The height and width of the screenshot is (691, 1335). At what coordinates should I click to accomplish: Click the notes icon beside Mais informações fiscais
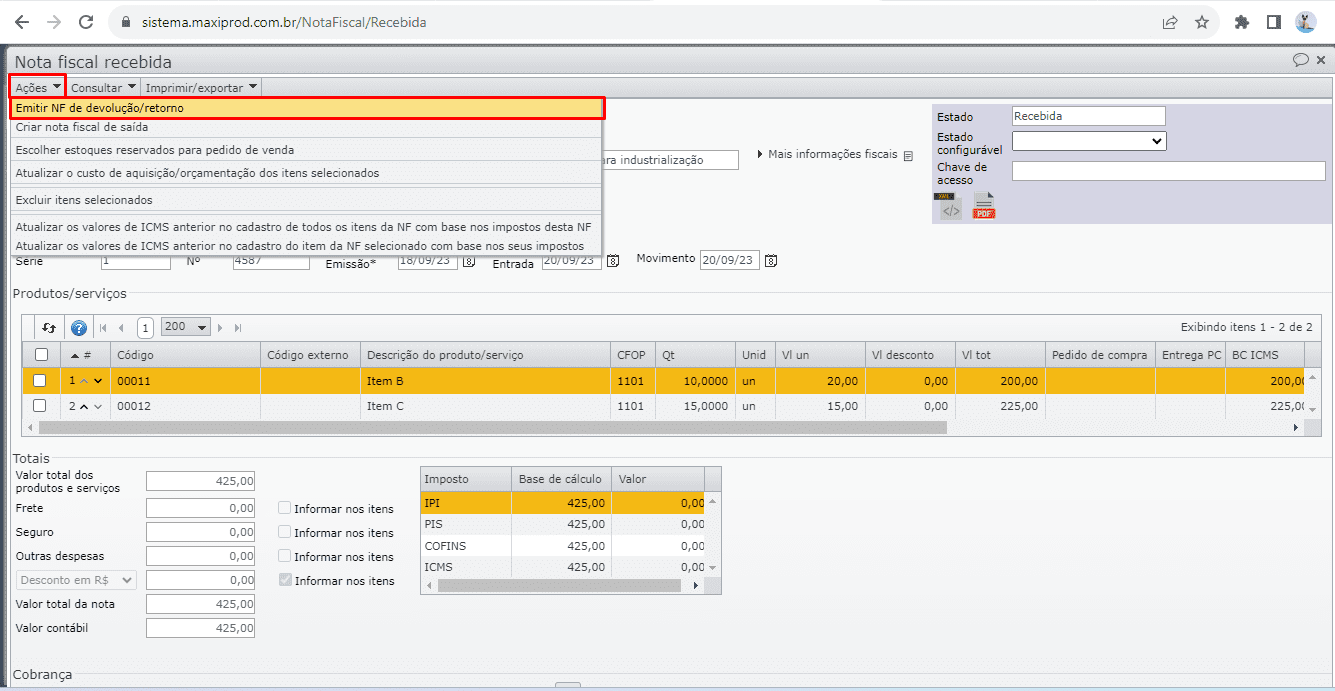coord(908,156)
